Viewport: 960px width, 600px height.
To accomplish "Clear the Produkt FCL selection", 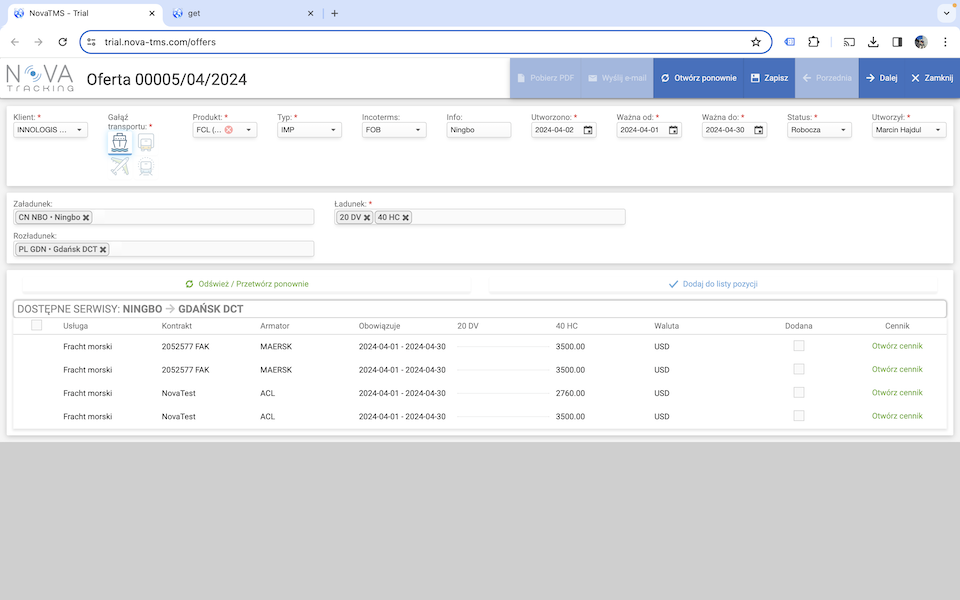I will [229, 130].
